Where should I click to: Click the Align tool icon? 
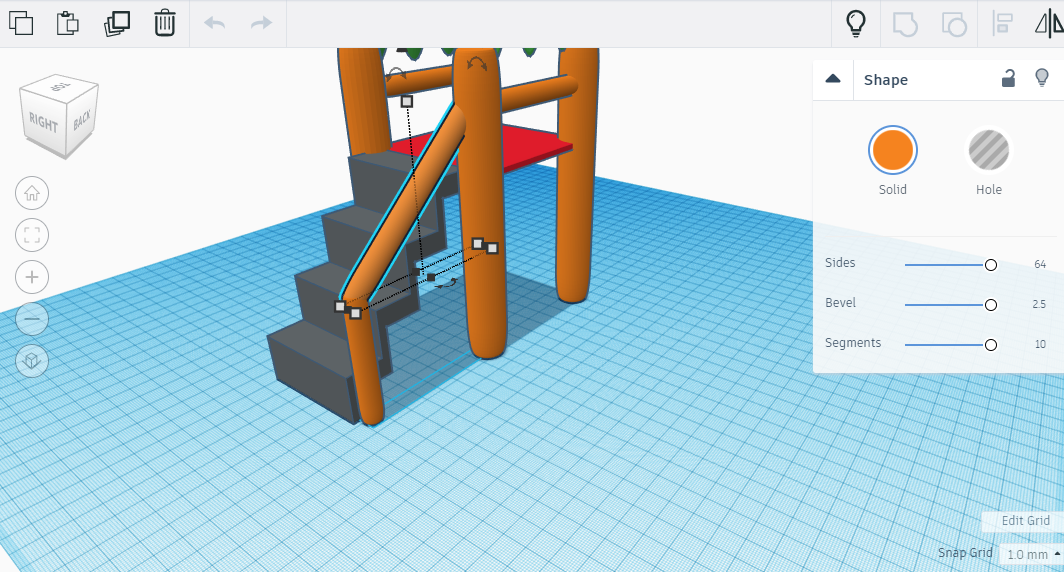tap(1002, 24)
